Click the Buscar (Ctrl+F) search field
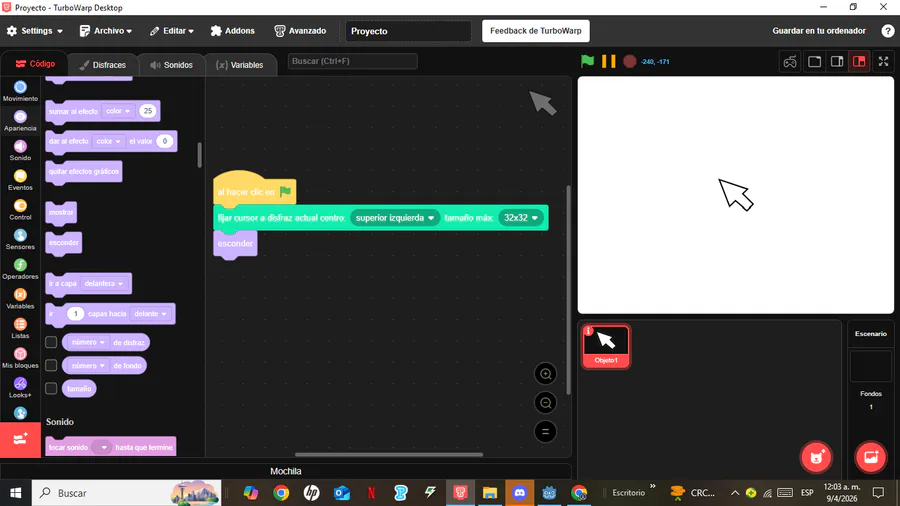The height and width of the screenshot is (506, 900). 352,61
